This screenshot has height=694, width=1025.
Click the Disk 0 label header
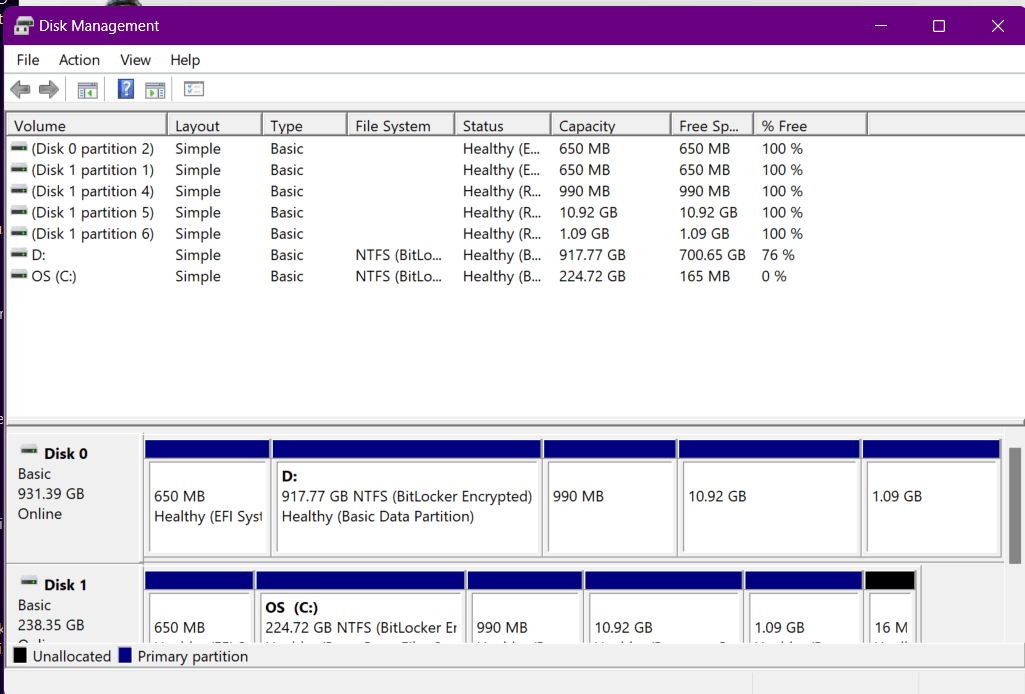pos(65,454)
